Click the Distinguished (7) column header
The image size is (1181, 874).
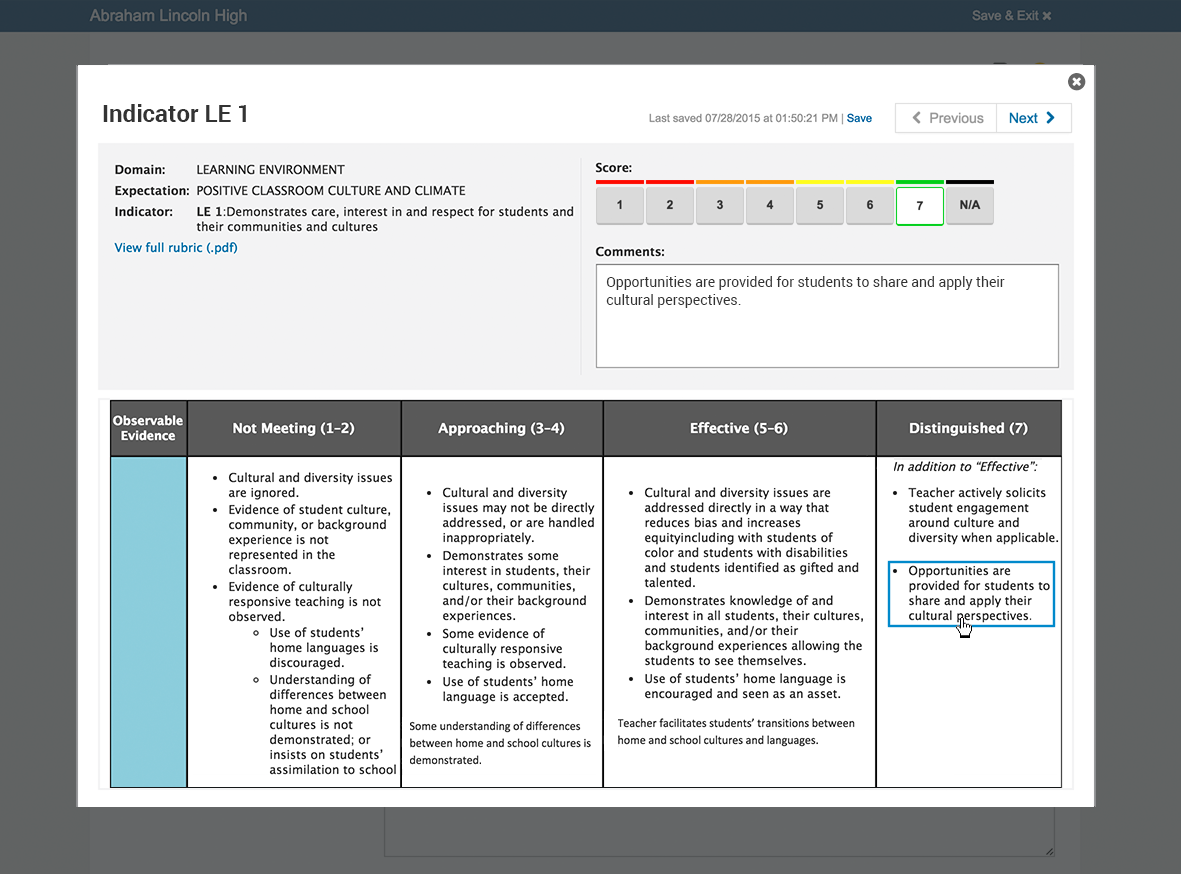[969, 428]
